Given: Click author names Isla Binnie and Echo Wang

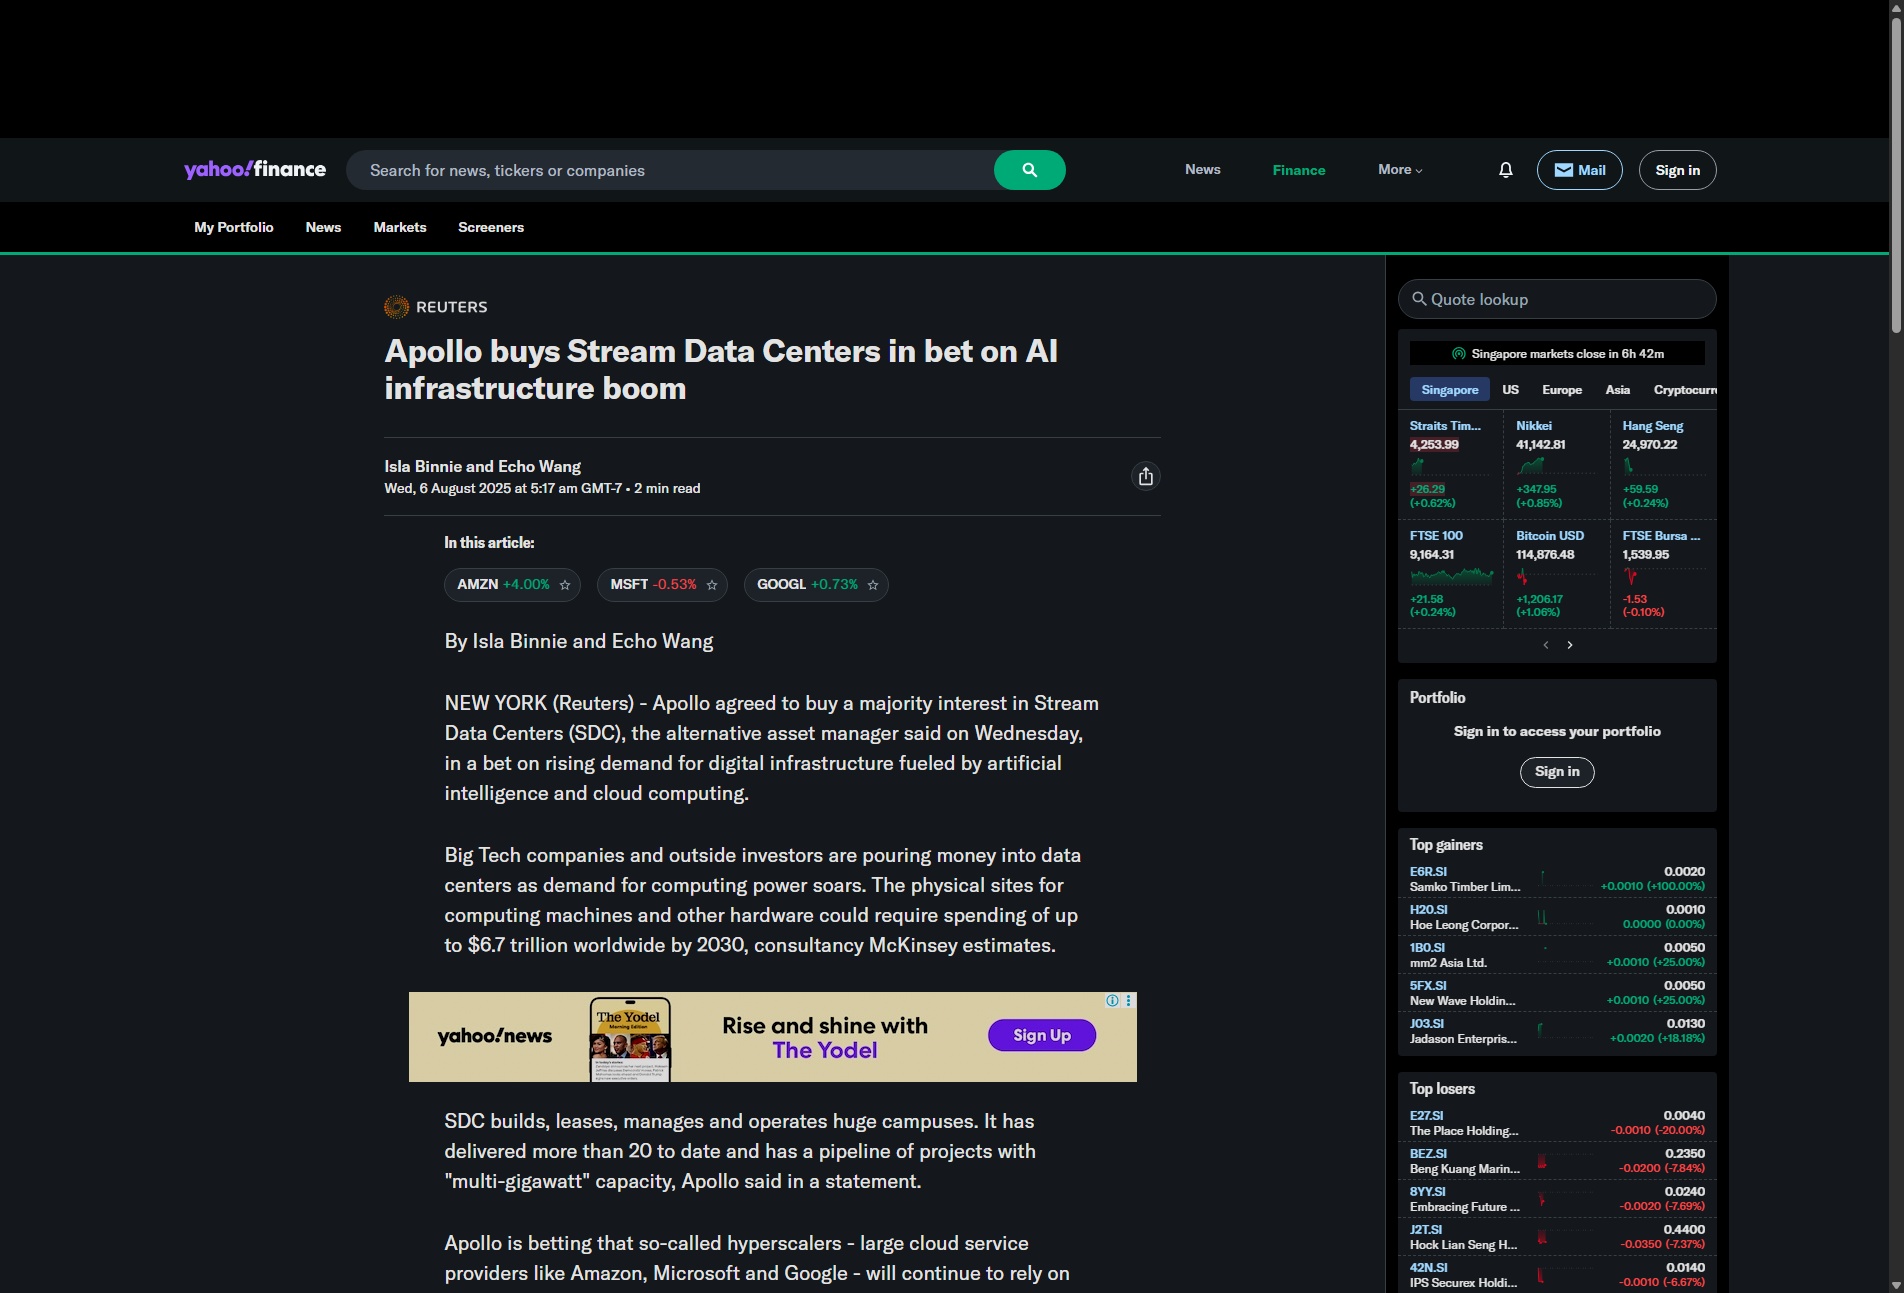Looking at the screenshot, I should (x=482, y=467).
